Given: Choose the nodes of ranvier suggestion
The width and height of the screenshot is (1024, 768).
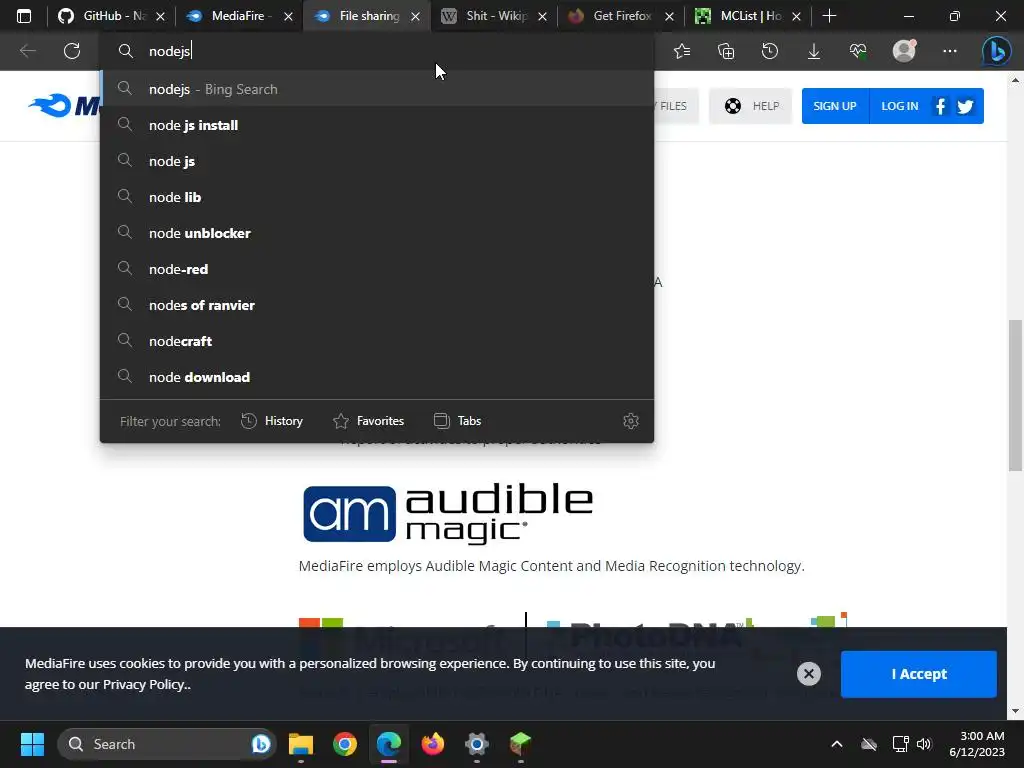Looking at the screenshot, I should (377, 304).
